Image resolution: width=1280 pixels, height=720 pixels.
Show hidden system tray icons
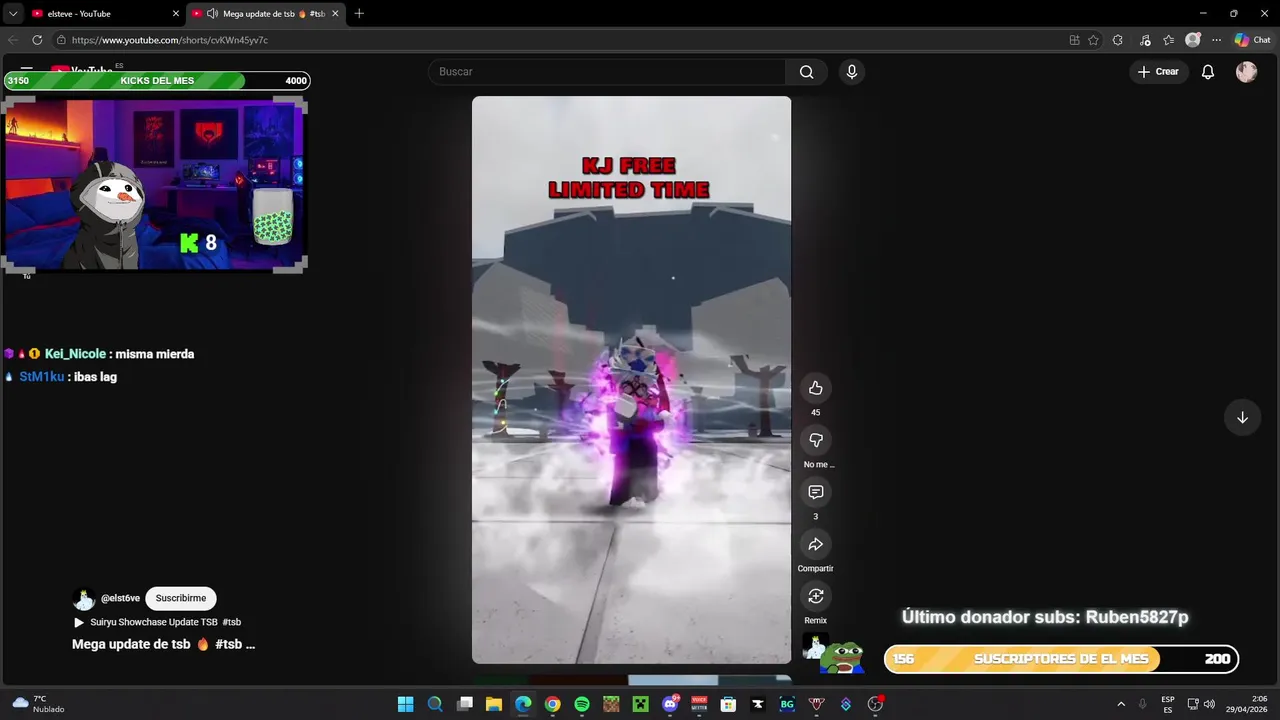coord(1121,704)
